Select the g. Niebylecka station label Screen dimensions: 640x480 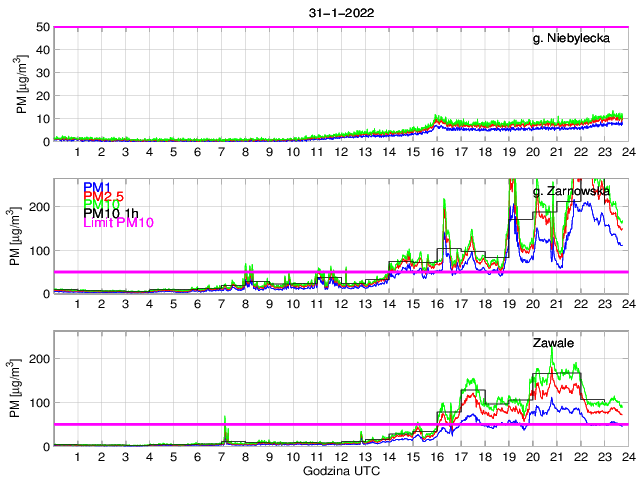tap(576, 38)
